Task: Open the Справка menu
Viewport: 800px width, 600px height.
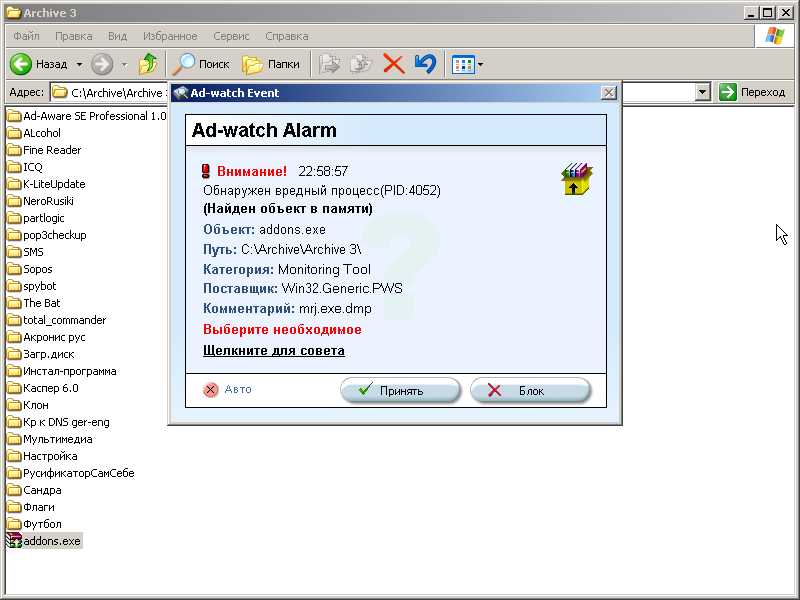Action: (x=286, y=36)
